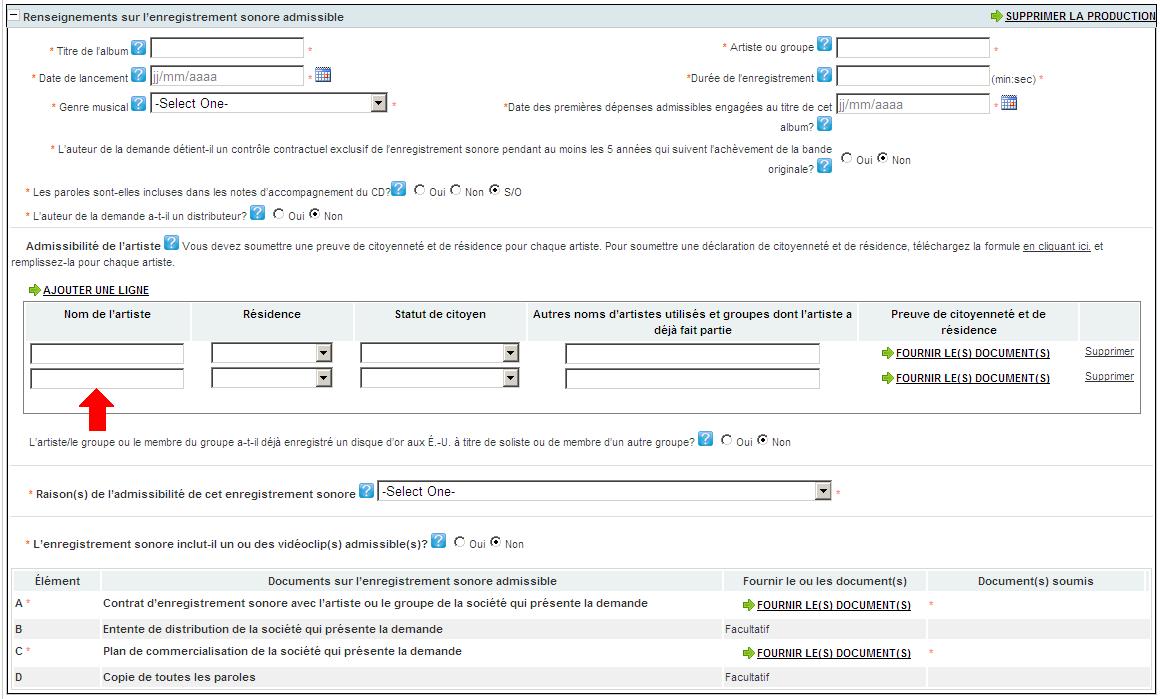Click Fournir le(s) document(s) for element A
The height and width of the screenshot is (699, 1160).
[x=834, y=605]
